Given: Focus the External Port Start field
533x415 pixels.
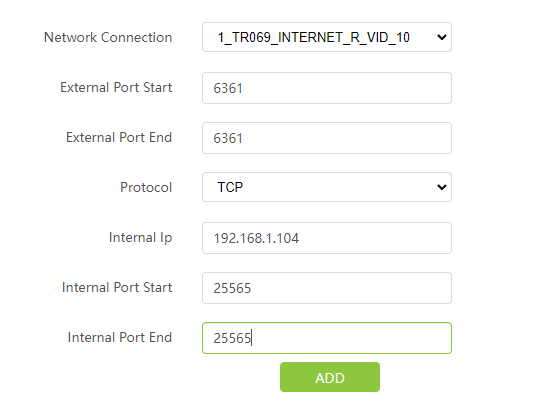Looking at the screenshot, I should click(x=327, y=88).
